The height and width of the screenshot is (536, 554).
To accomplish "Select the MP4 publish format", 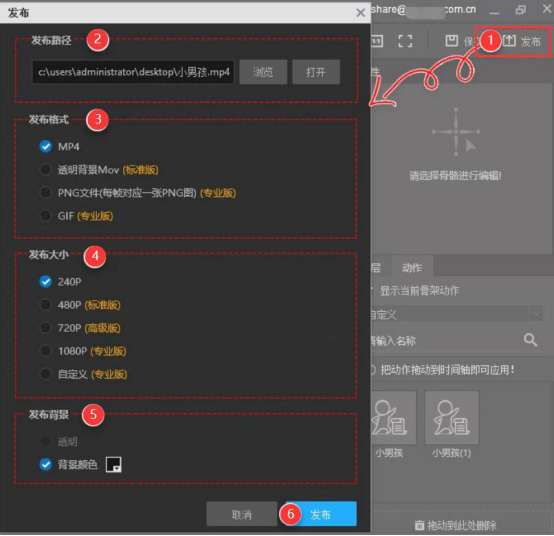I will [45, 146].
